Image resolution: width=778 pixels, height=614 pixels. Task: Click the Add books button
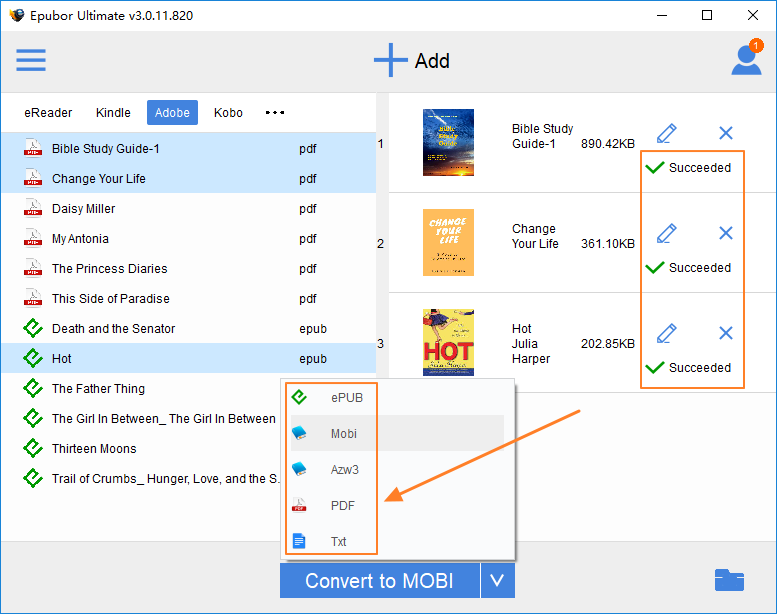click(412, 61)
